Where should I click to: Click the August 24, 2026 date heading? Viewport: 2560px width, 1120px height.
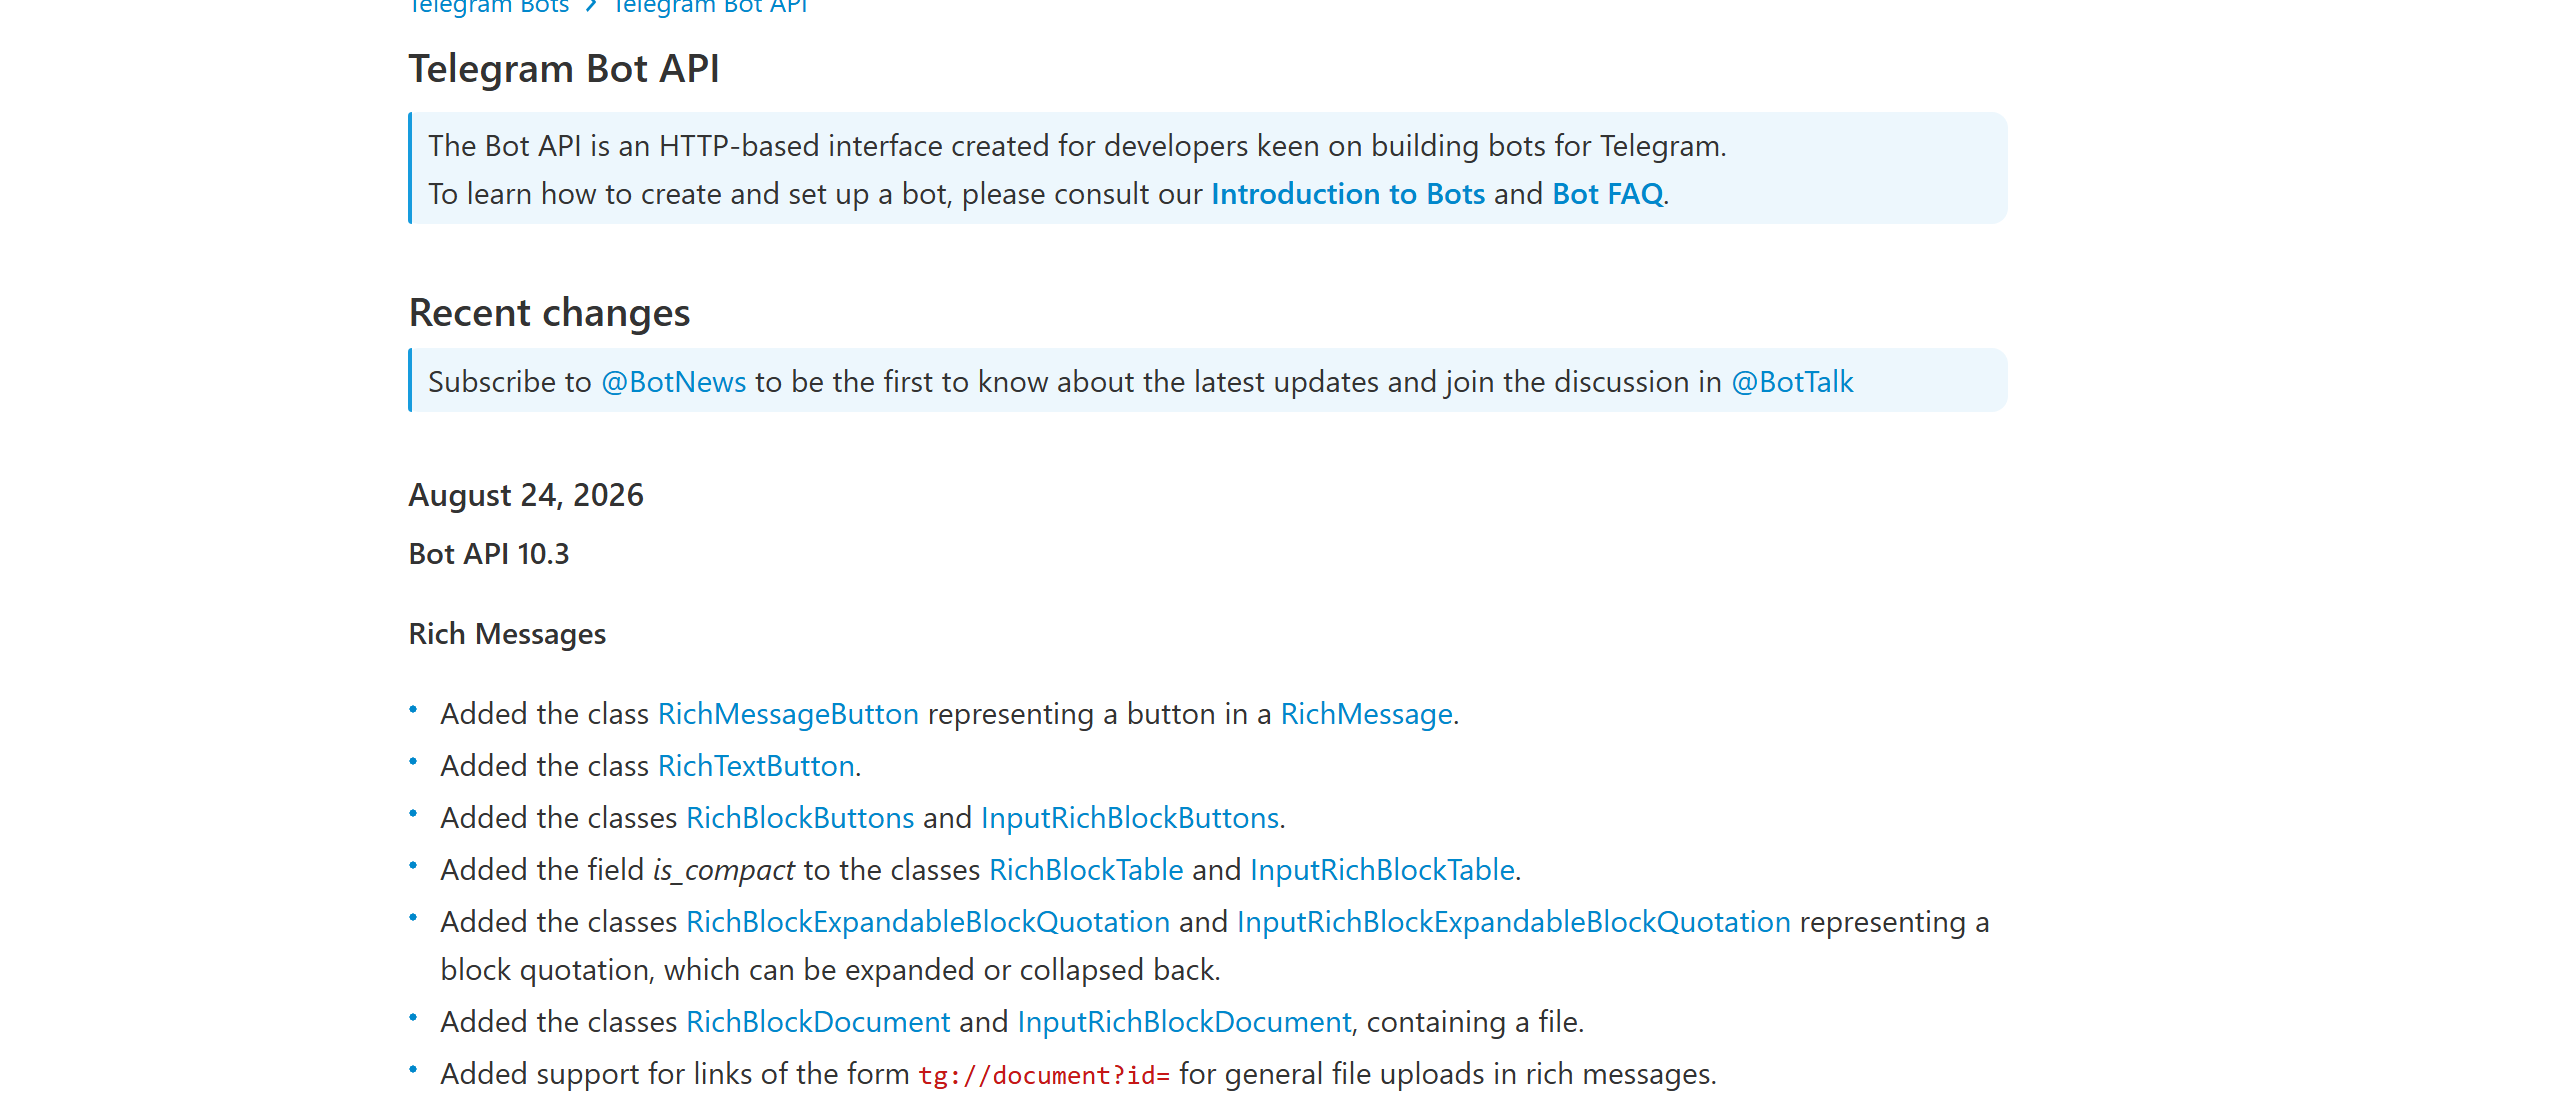coord(526,495)
